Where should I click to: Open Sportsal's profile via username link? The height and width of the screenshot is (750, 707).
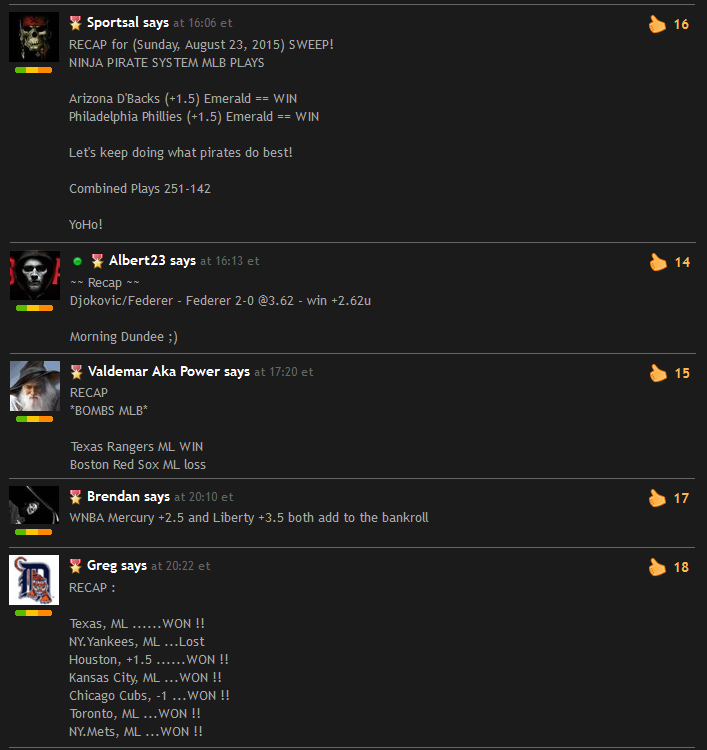pyautogui.click(x=114, y=22)
